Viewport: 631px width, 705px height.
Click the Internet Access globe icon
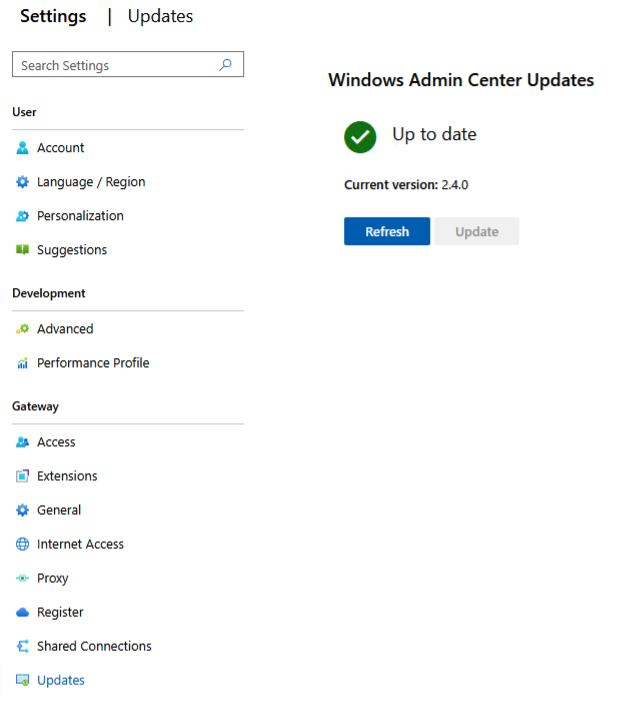click(x=23, y=544)
